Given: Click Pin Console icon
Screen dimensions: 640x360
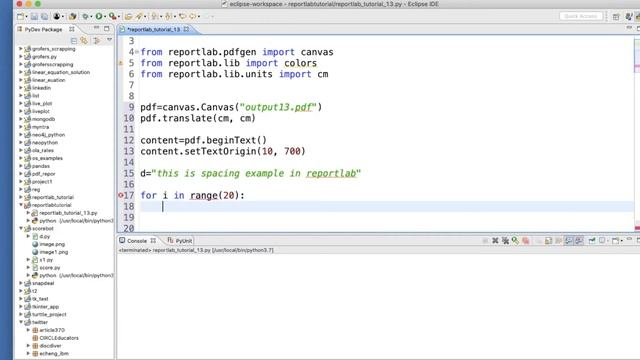Looking at the screenshot, I should 592,241.
